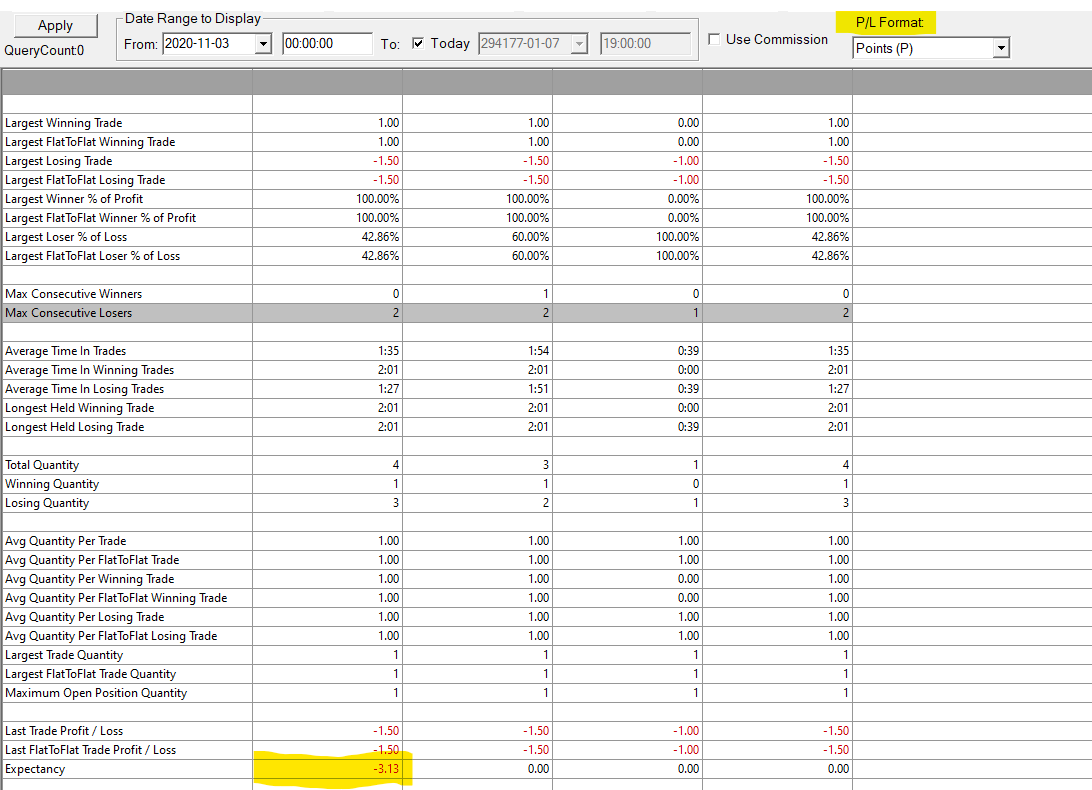
Task: Click Avg Quantity Per Trade label
Action: tap(65, 541)
